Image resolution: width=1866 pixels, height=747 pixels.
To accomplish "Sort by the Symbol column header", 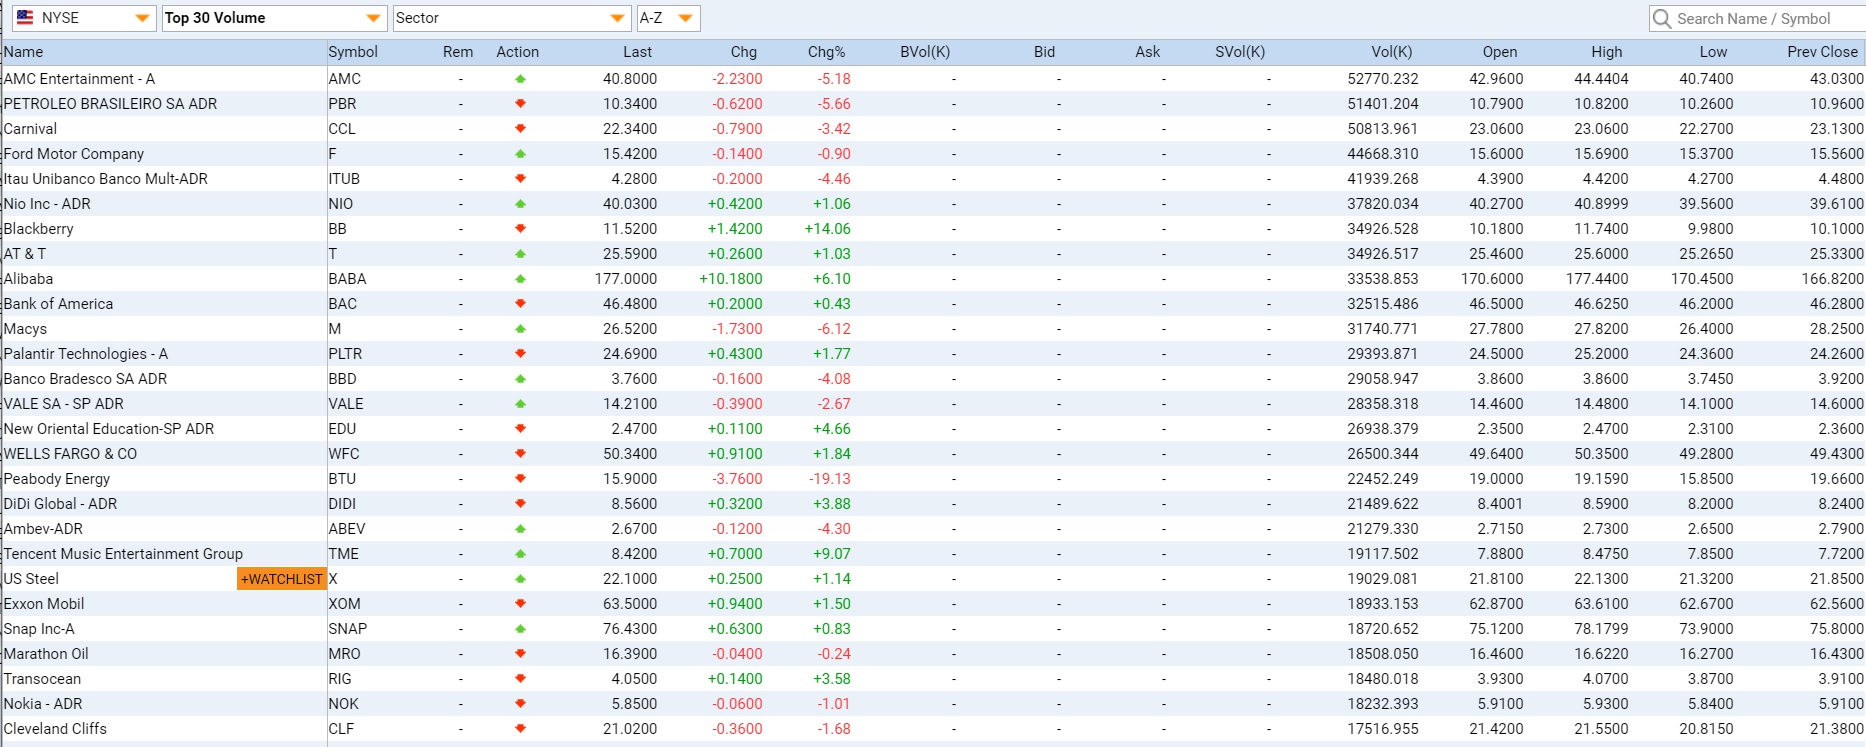I will 353,52.
